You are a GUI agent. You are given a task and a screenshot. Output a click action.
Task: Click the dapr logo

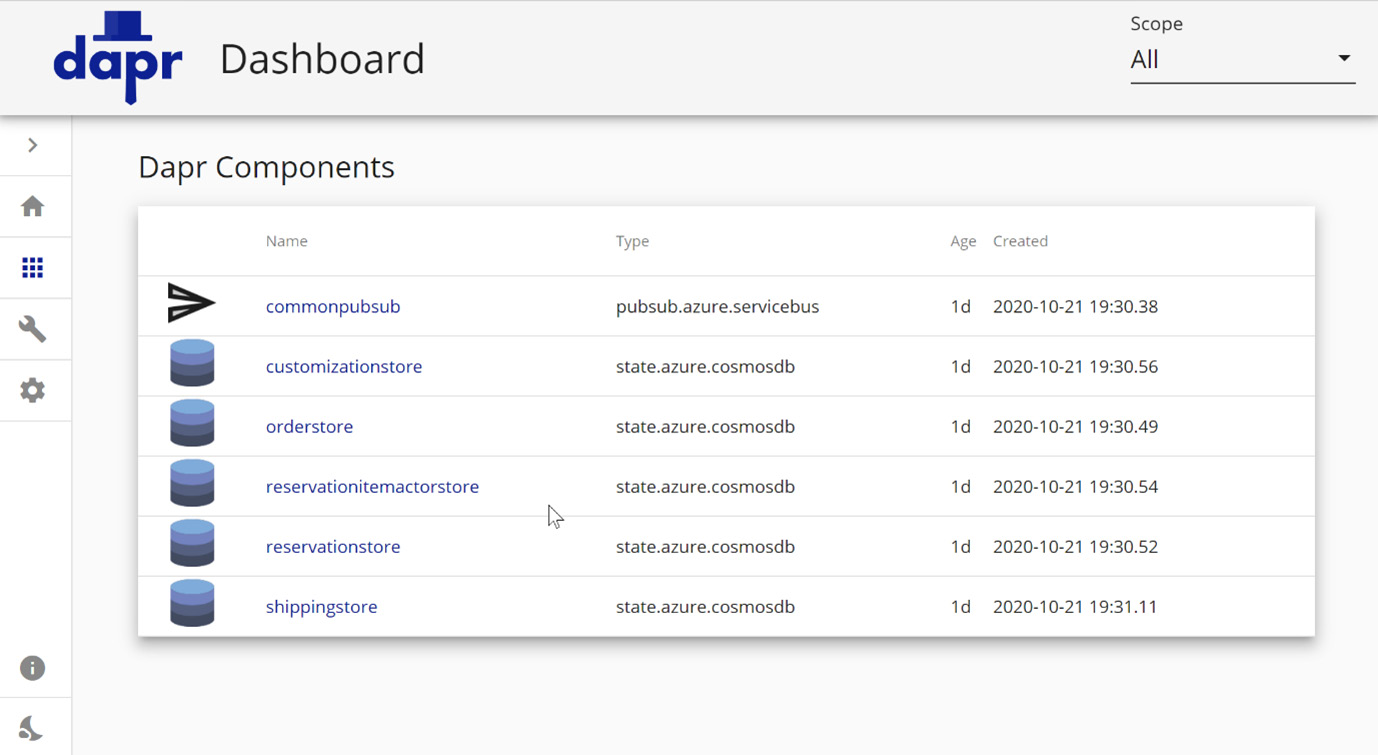pos(118,57)
